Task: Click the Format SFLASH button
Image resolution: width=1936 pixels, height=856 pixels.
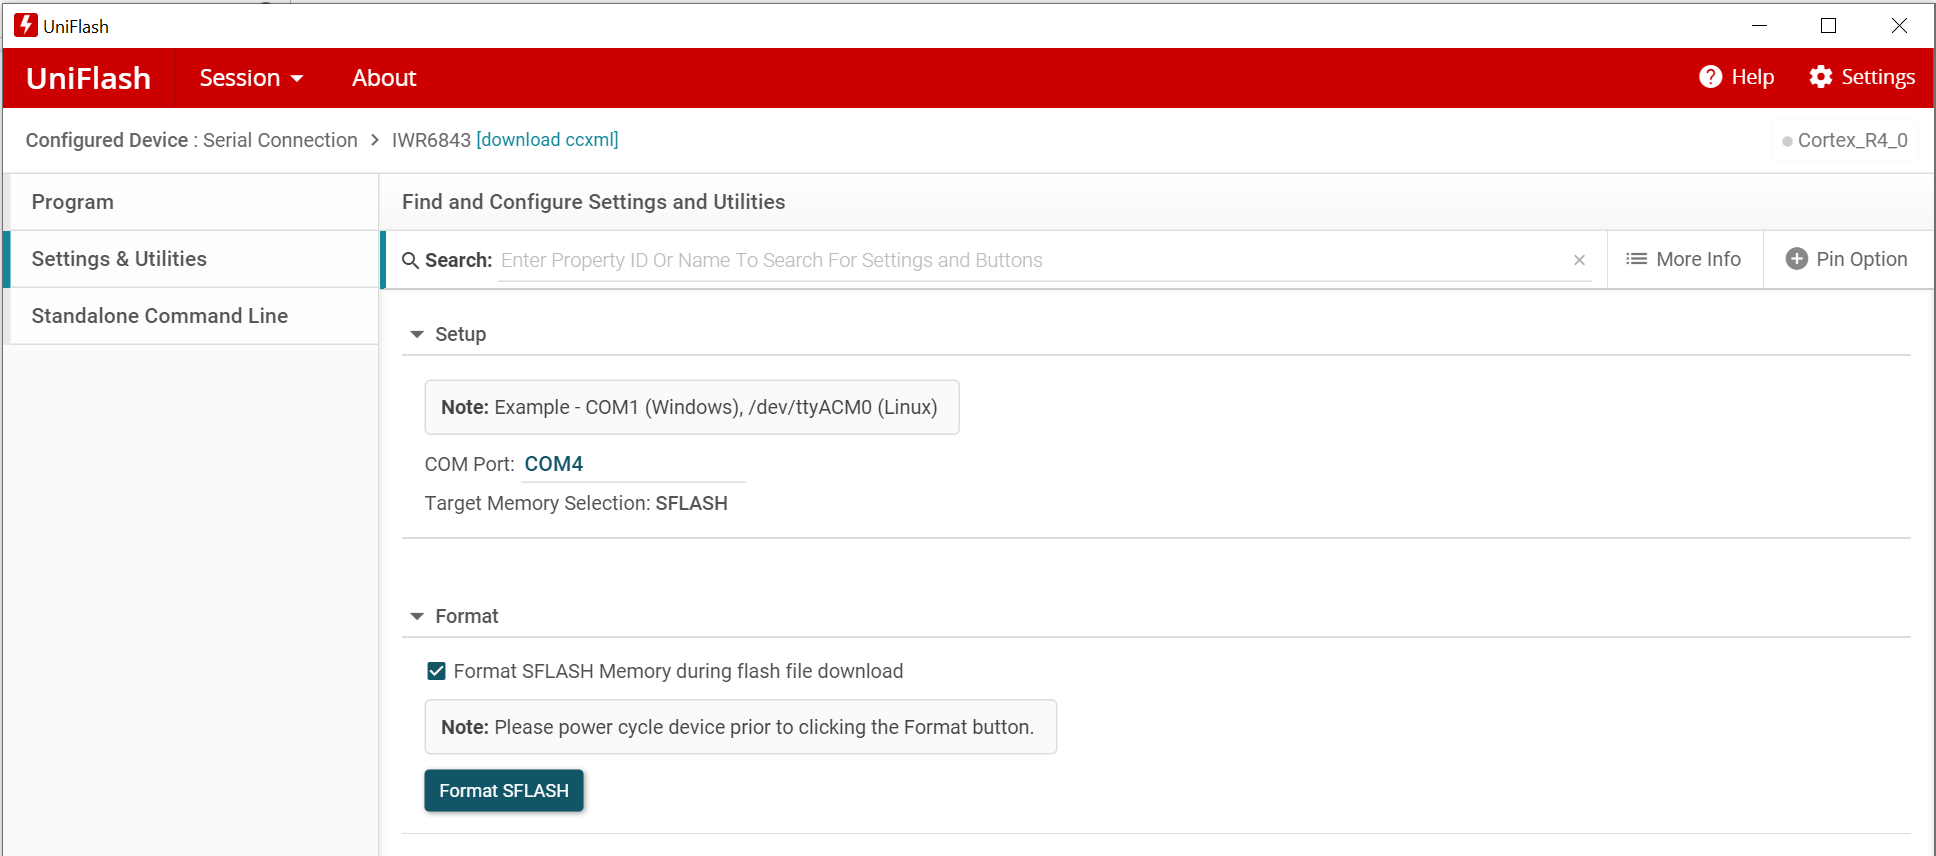Action: [x=504, y=791]
